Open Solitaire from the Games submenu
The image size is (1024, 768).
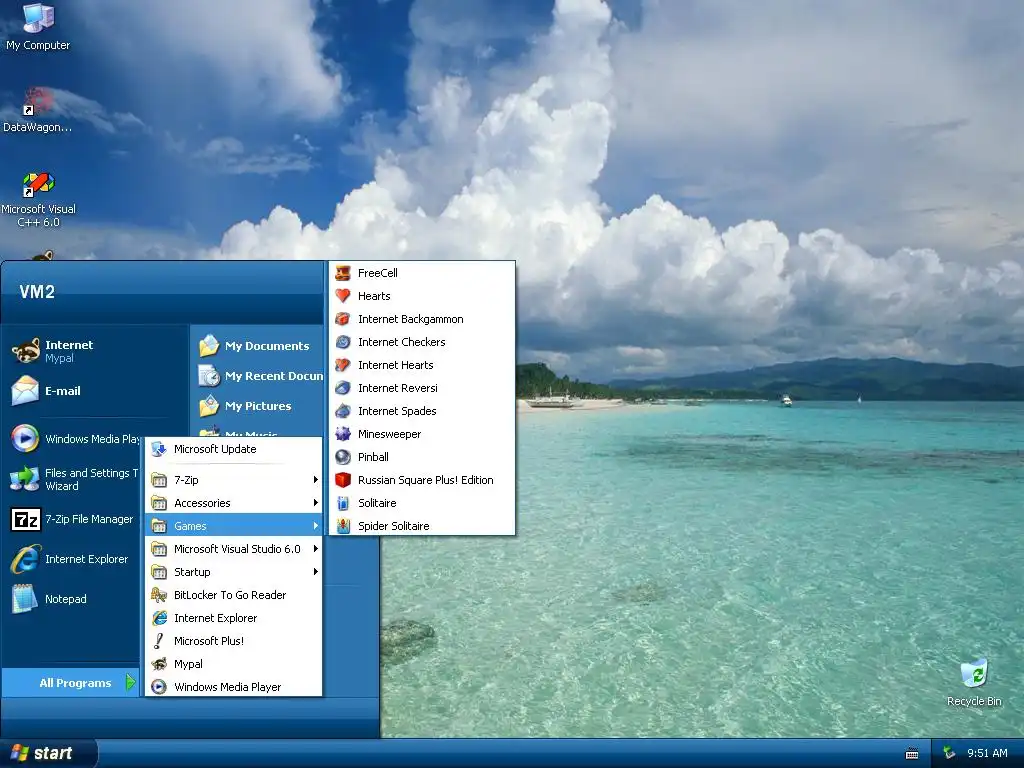click(x=422, y=503)
